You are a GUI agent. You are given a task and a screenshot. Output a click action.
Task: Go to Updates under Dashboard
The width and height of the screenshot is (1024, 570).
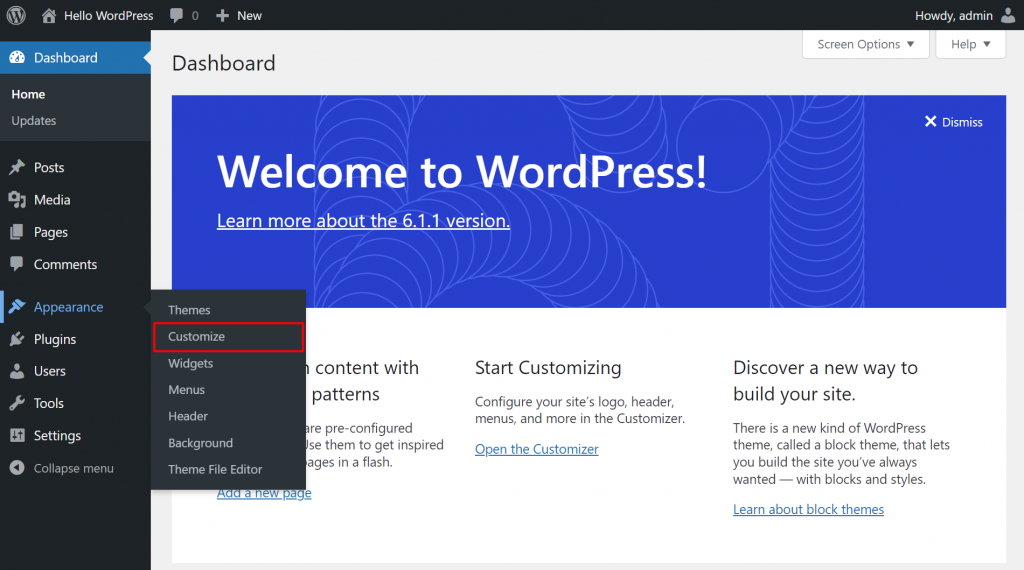click(x=34, y=120)
